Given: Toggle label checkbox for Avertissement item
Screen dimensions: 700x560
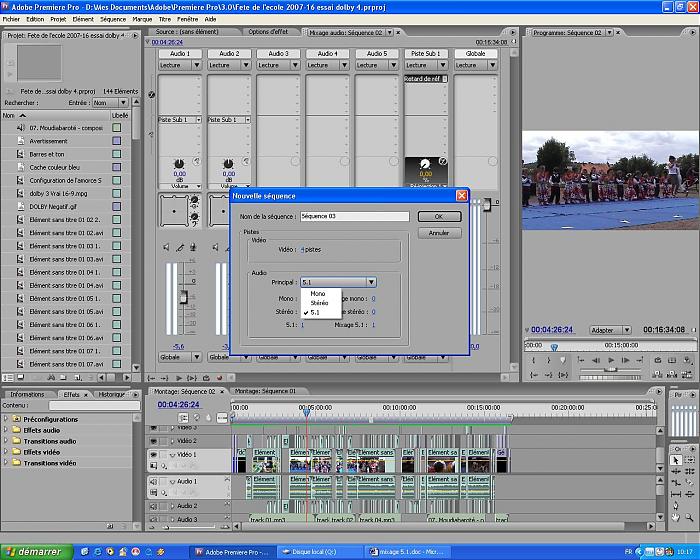Looking at the screenshot, I should pyautogui.click(x=117, y=141).
